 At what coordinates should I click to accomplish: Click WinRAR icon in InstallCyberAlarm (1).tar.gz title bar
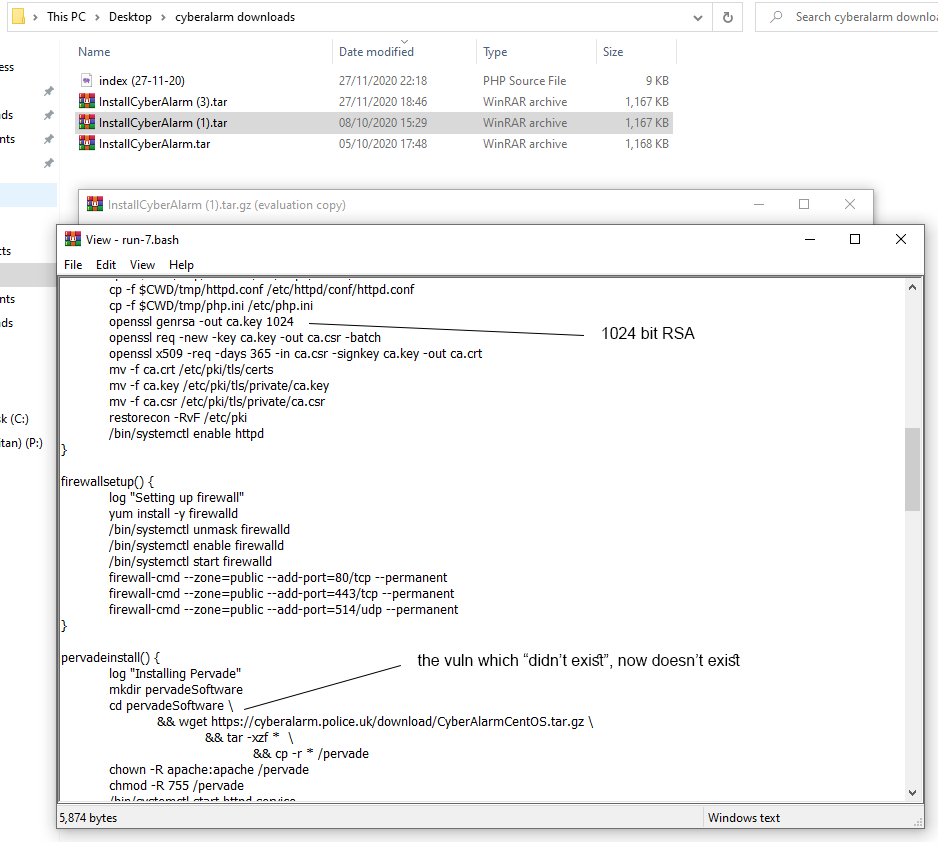click(95, 204)
